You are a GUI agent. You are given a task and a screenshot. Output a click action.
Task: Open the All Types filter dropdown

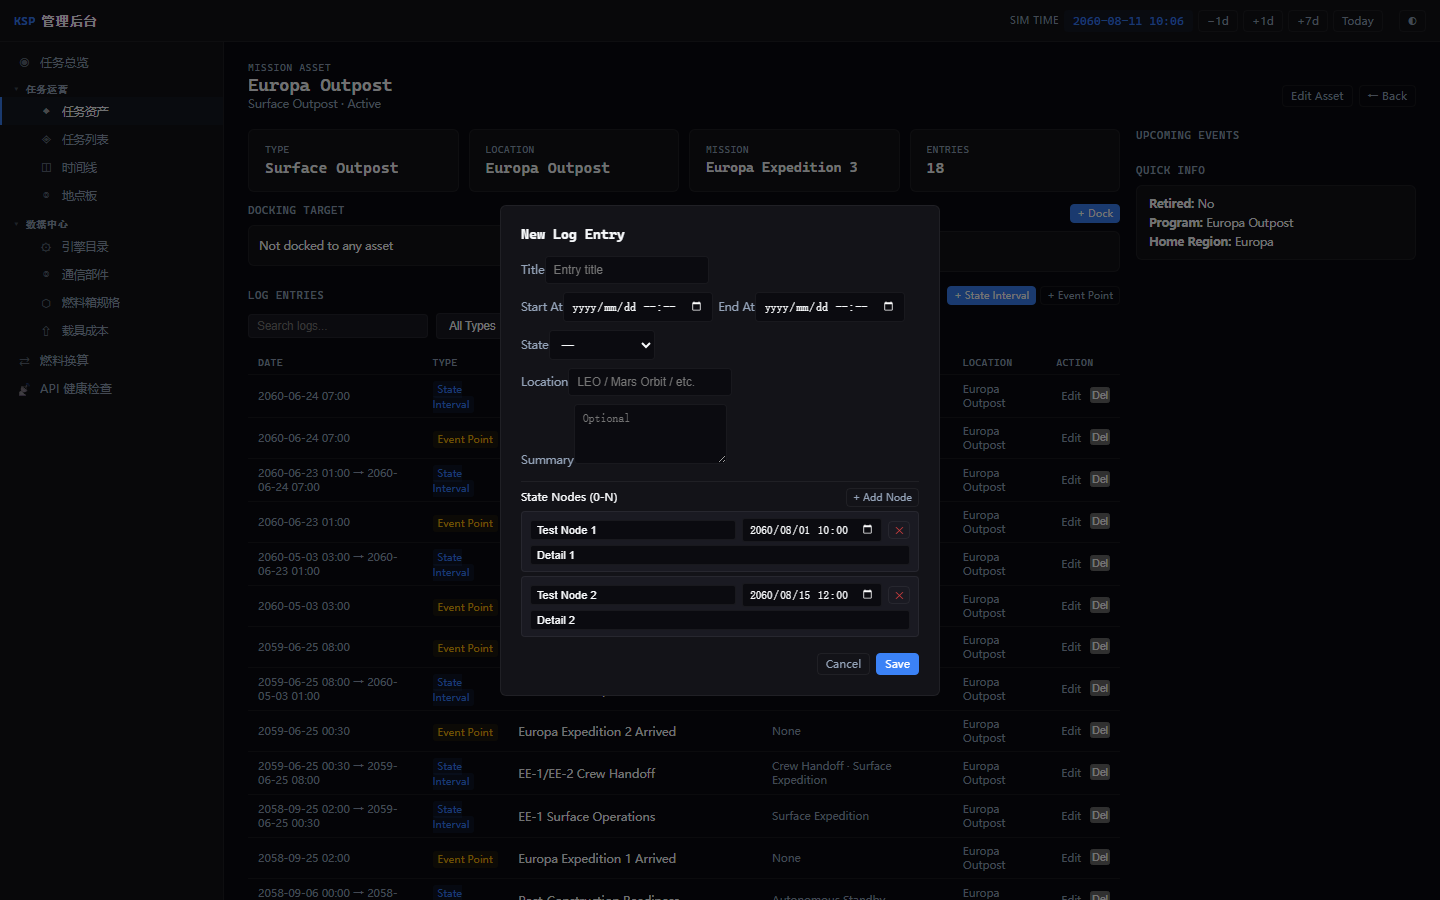(x=472, y=326)
